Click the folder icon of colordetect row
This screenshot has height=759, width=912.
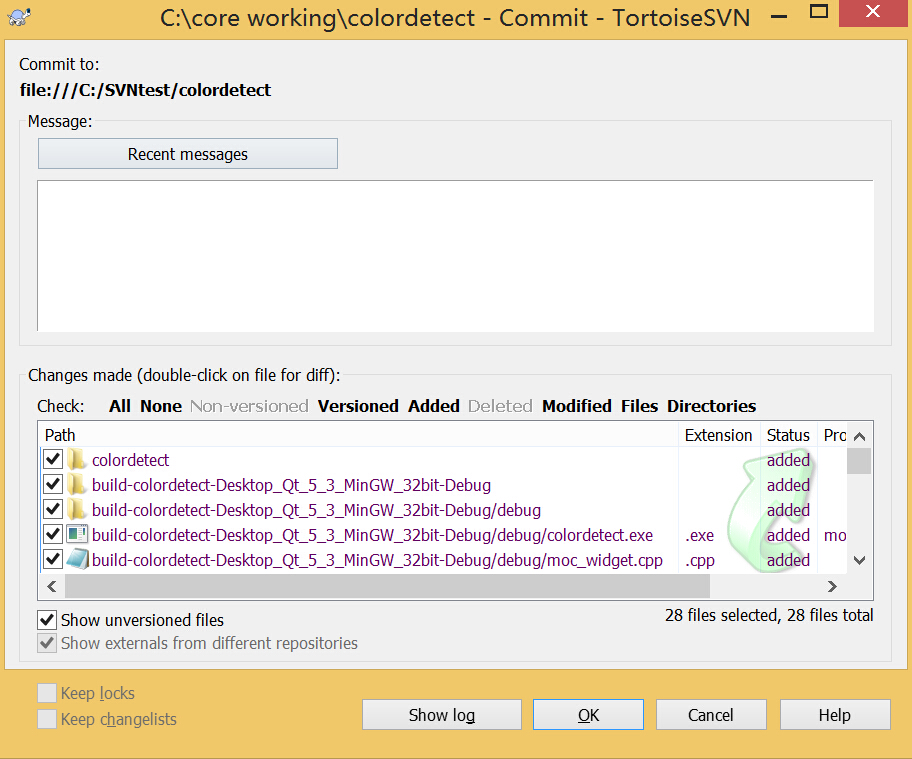point(76,459)
